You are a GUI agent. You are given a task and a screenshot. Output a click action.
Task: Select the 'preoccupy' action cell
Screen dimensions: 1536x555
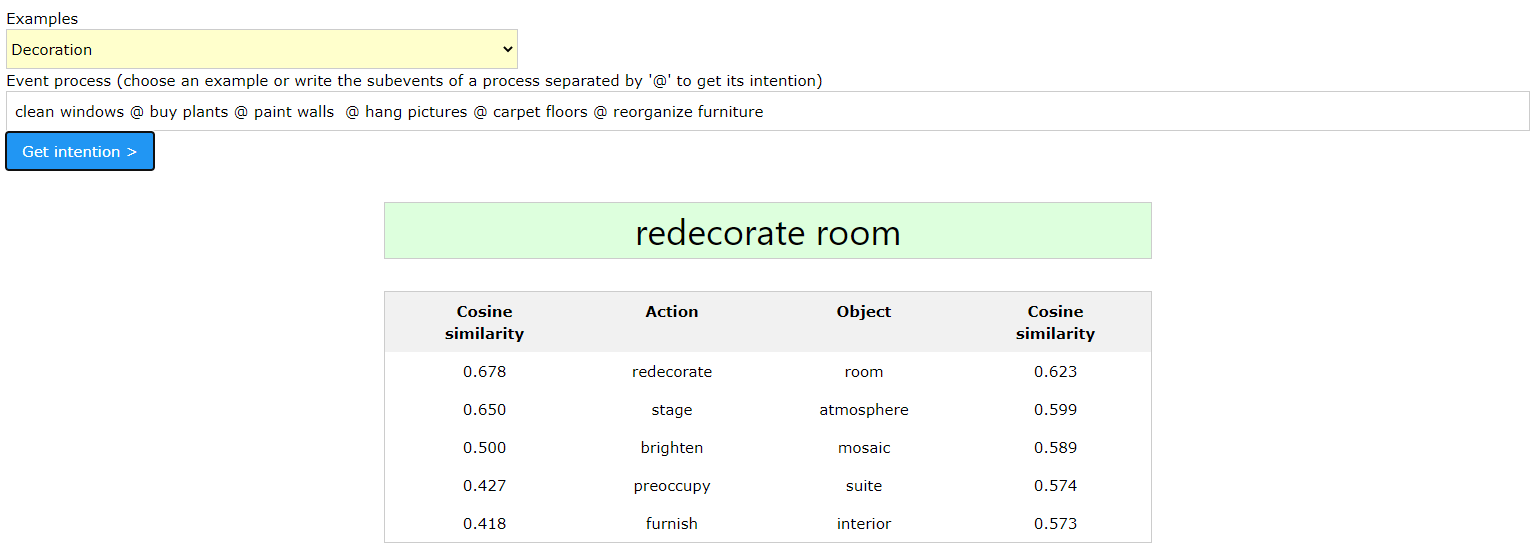point(672,486)
